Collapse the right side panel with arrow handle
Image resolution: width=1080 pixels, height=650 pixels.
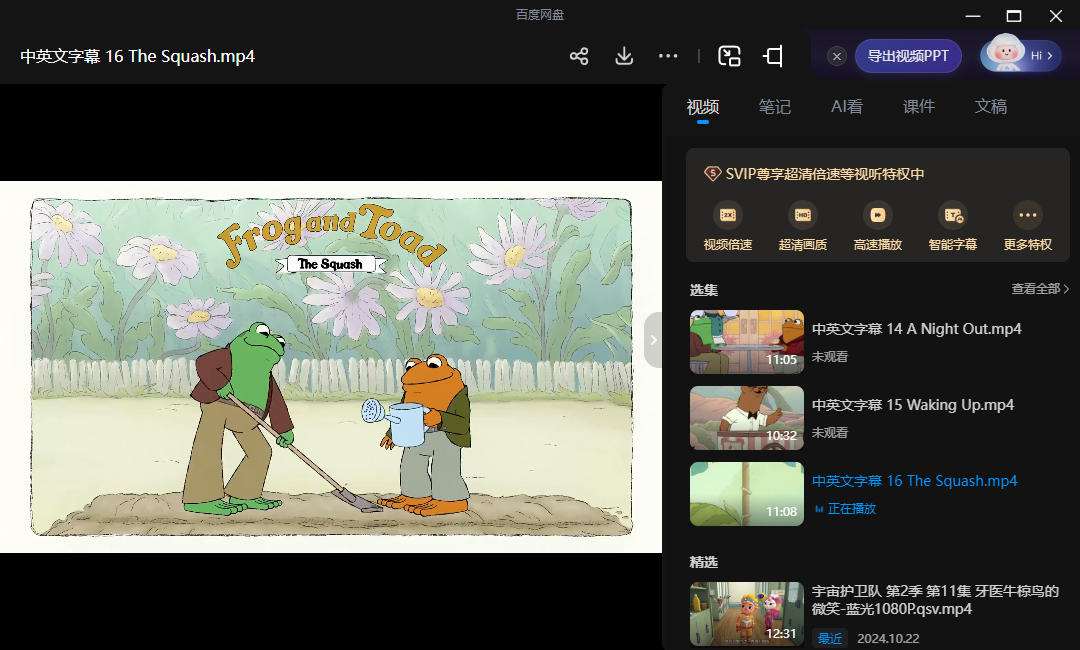(653, 340)
